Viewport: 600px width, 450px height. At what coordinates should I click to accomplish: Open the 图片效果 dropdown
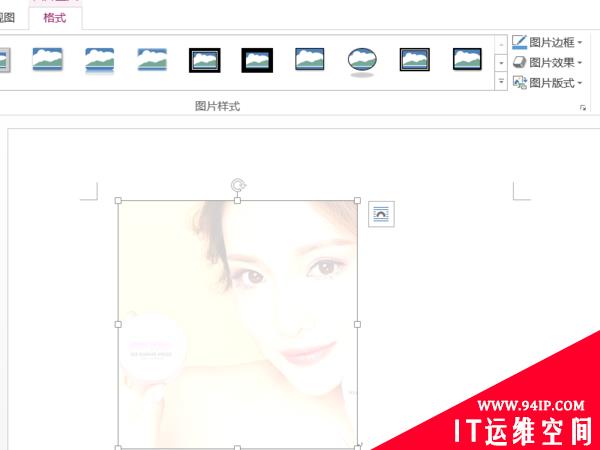[548, 62]
